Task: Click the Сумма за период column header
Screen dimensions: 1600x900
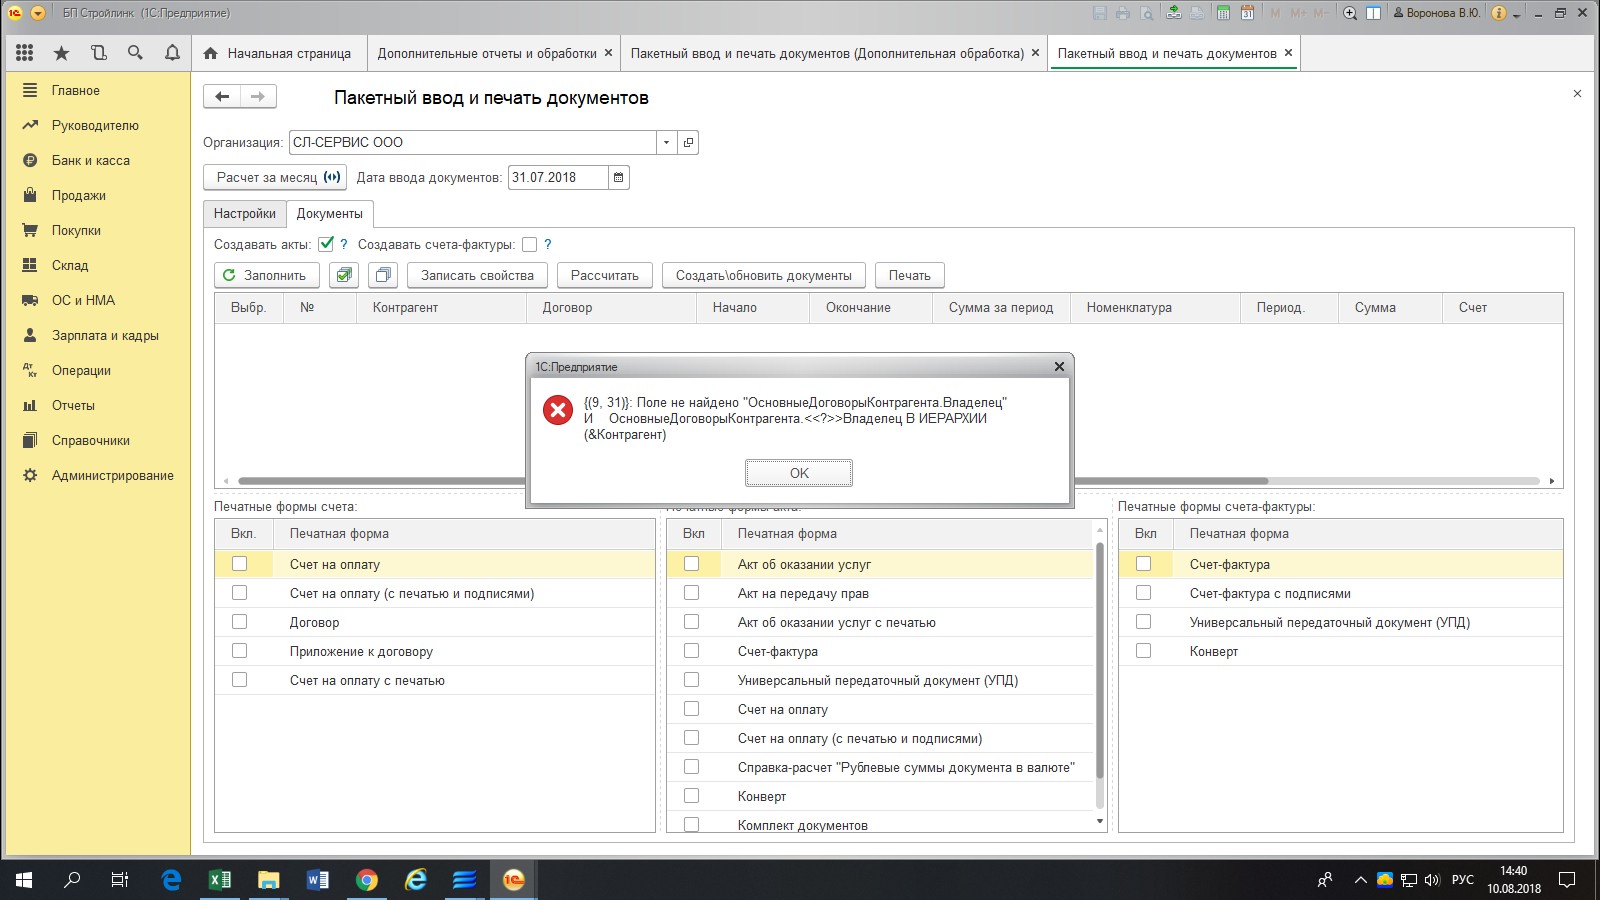Action: (x=1001, y=307)
